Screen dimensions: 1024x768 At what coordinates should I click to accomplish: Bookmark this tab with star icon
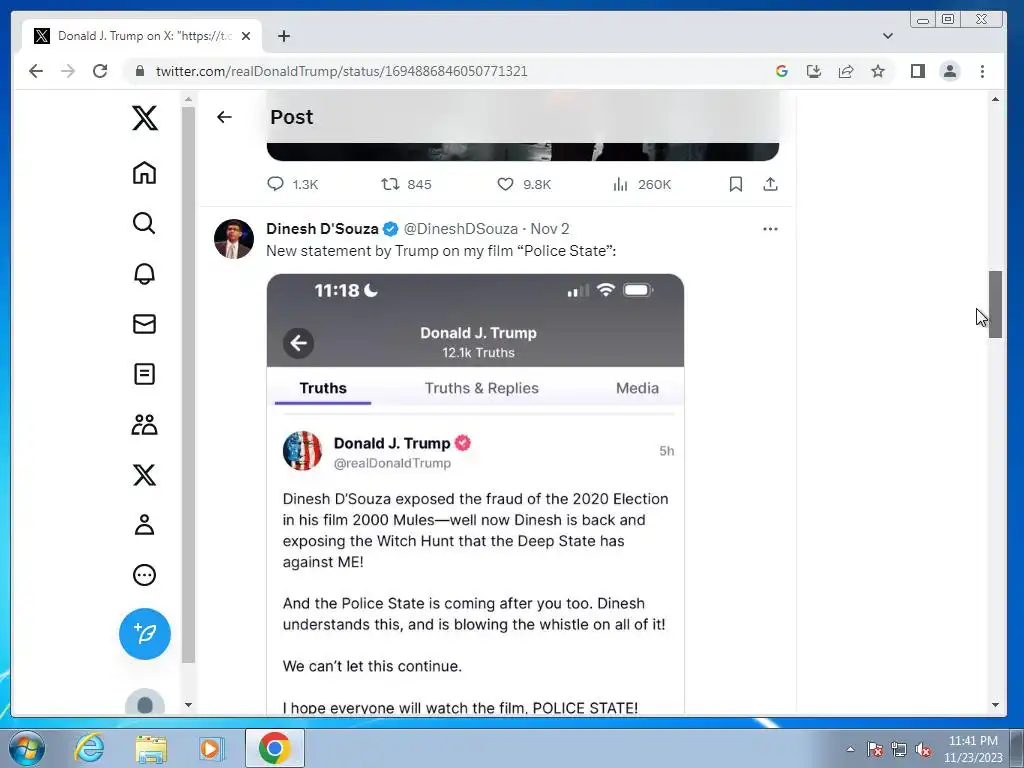point(878,71)
